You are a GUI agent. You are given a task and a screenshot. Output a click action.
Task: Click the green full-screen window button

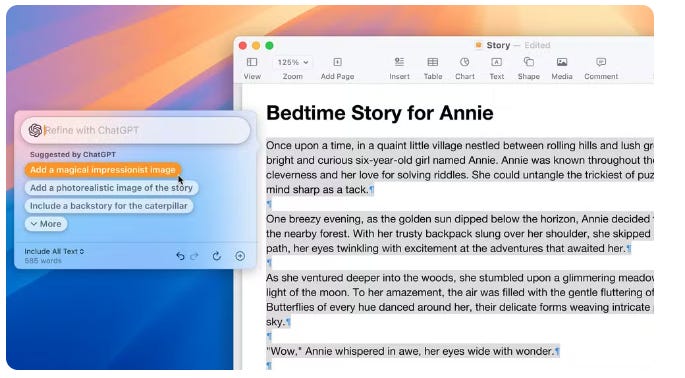[x=270, y=45]
